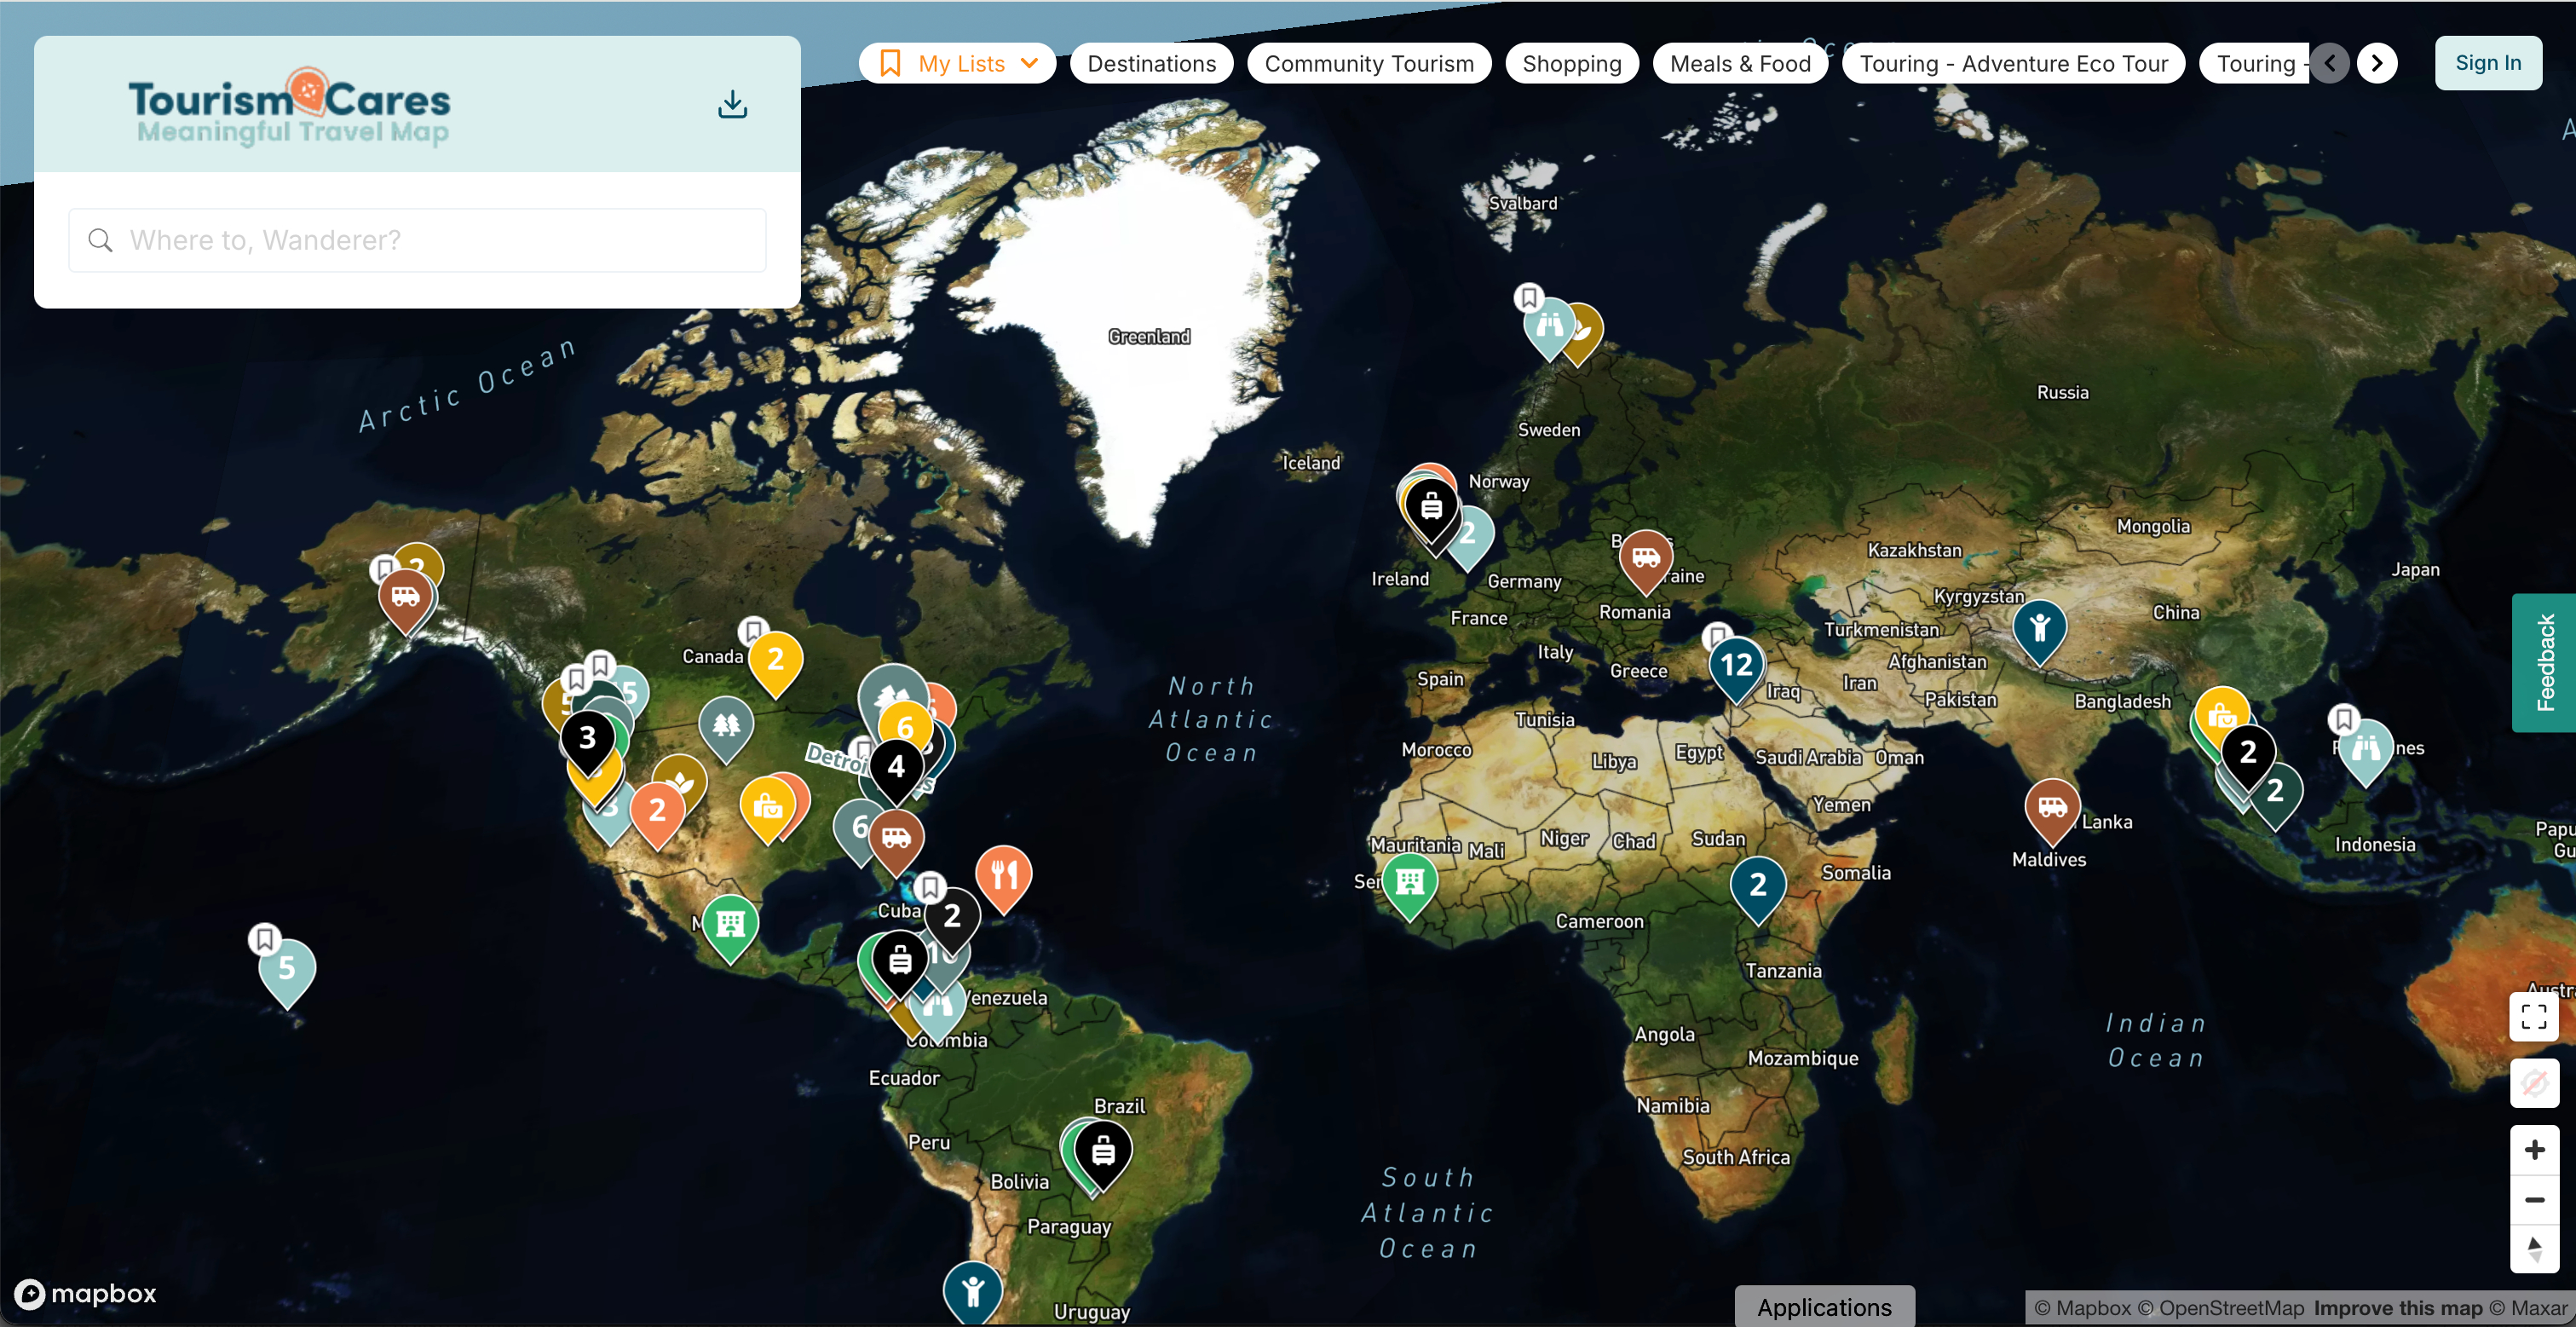The height and width of the screenshot is (1327, 2576).
Task: Click the Sign In button
Action: 2488,62
